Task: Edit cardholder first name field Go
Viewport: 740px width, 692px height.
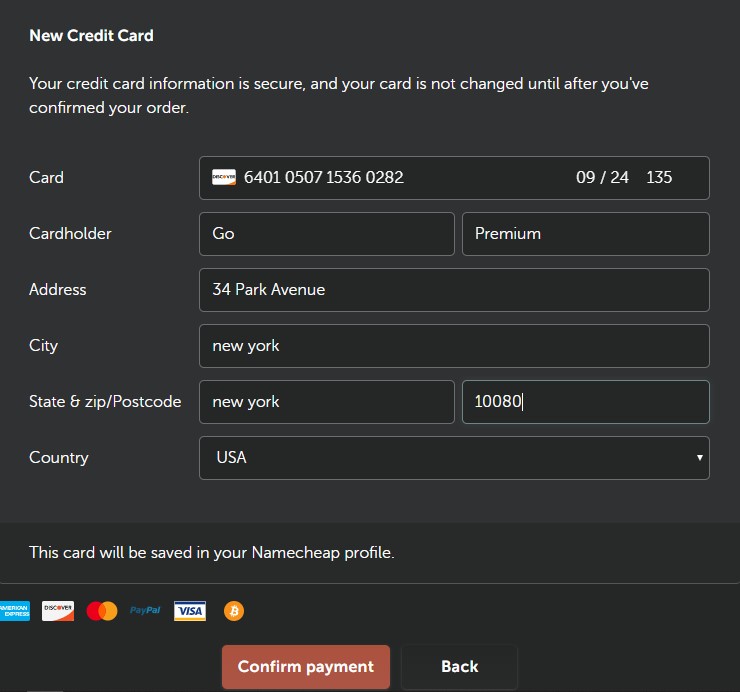Action: point(327,234)
